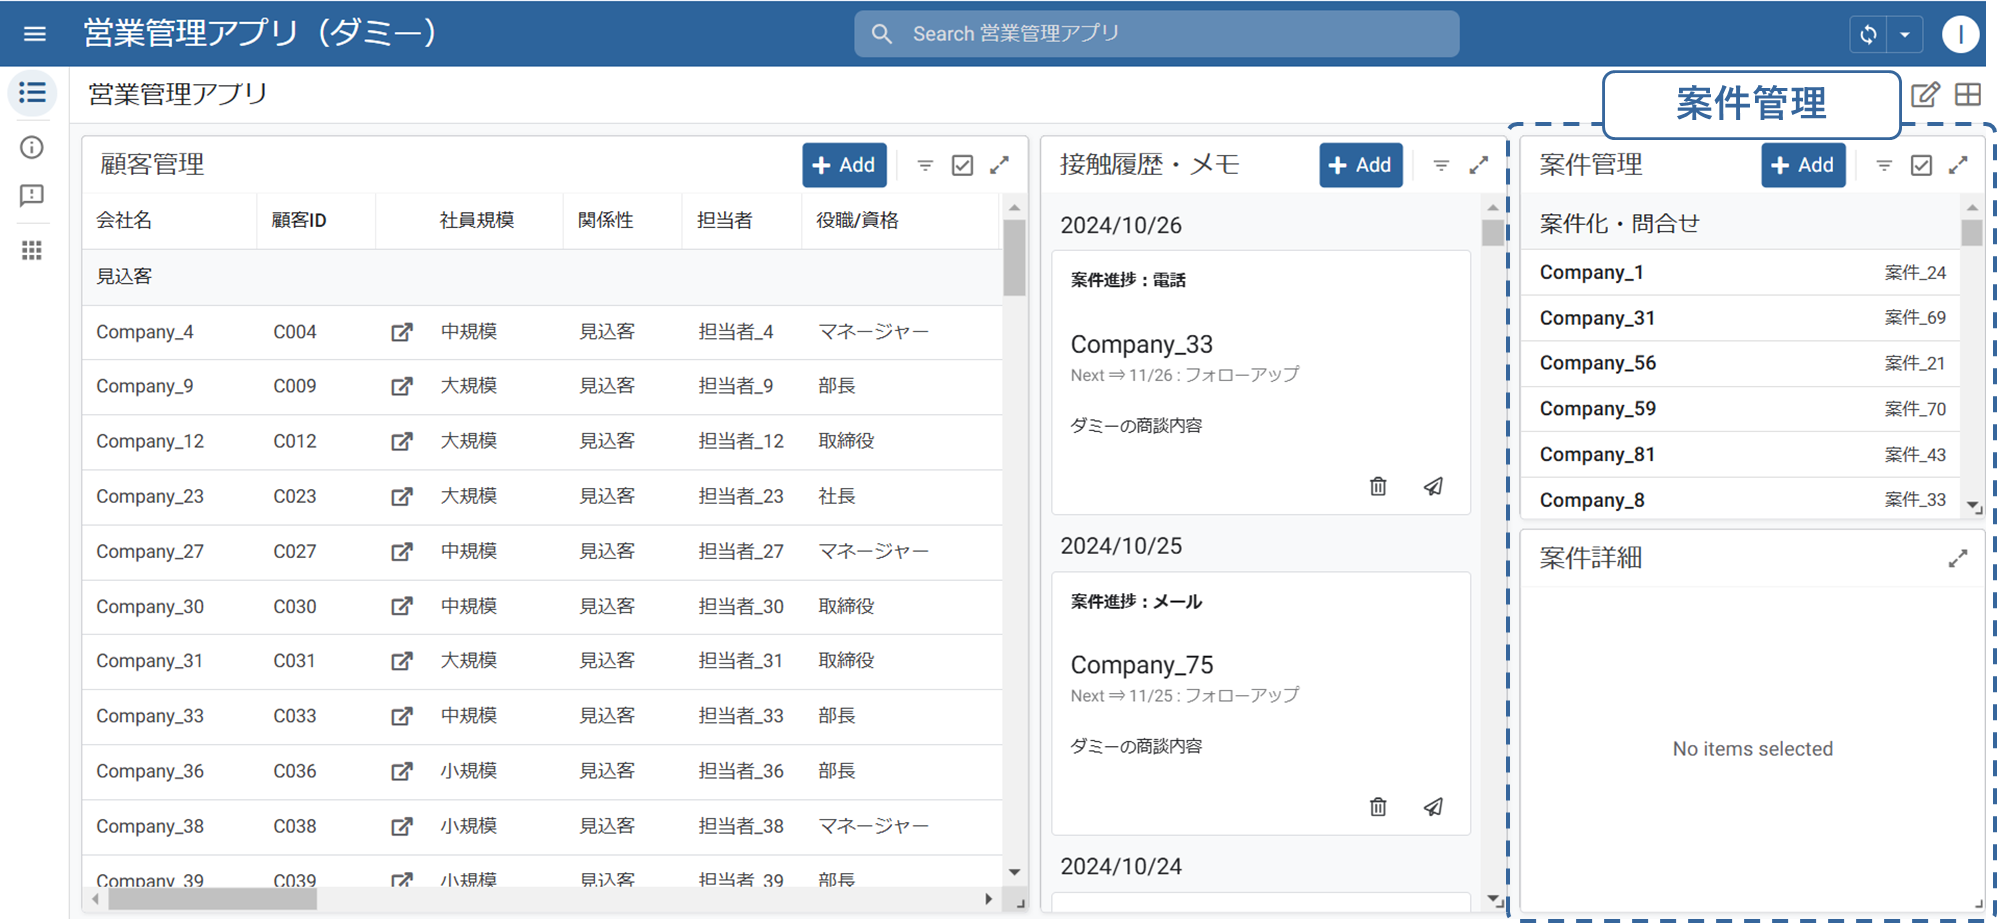
Task: Open the dropdown arrow beside the refresh button
Action: (x=1905, y=33)
